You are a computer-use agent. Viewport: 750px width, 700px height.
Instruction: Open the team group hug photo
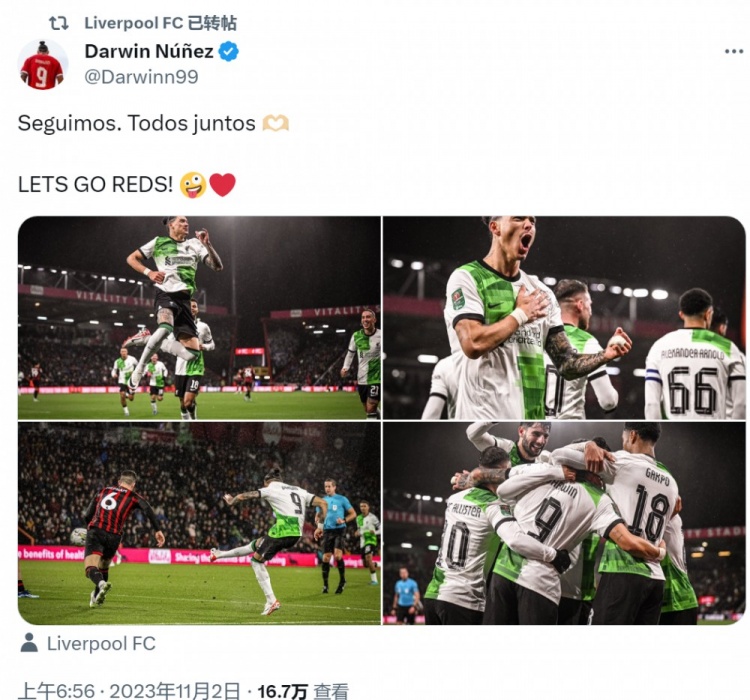(x=564, y=523)
